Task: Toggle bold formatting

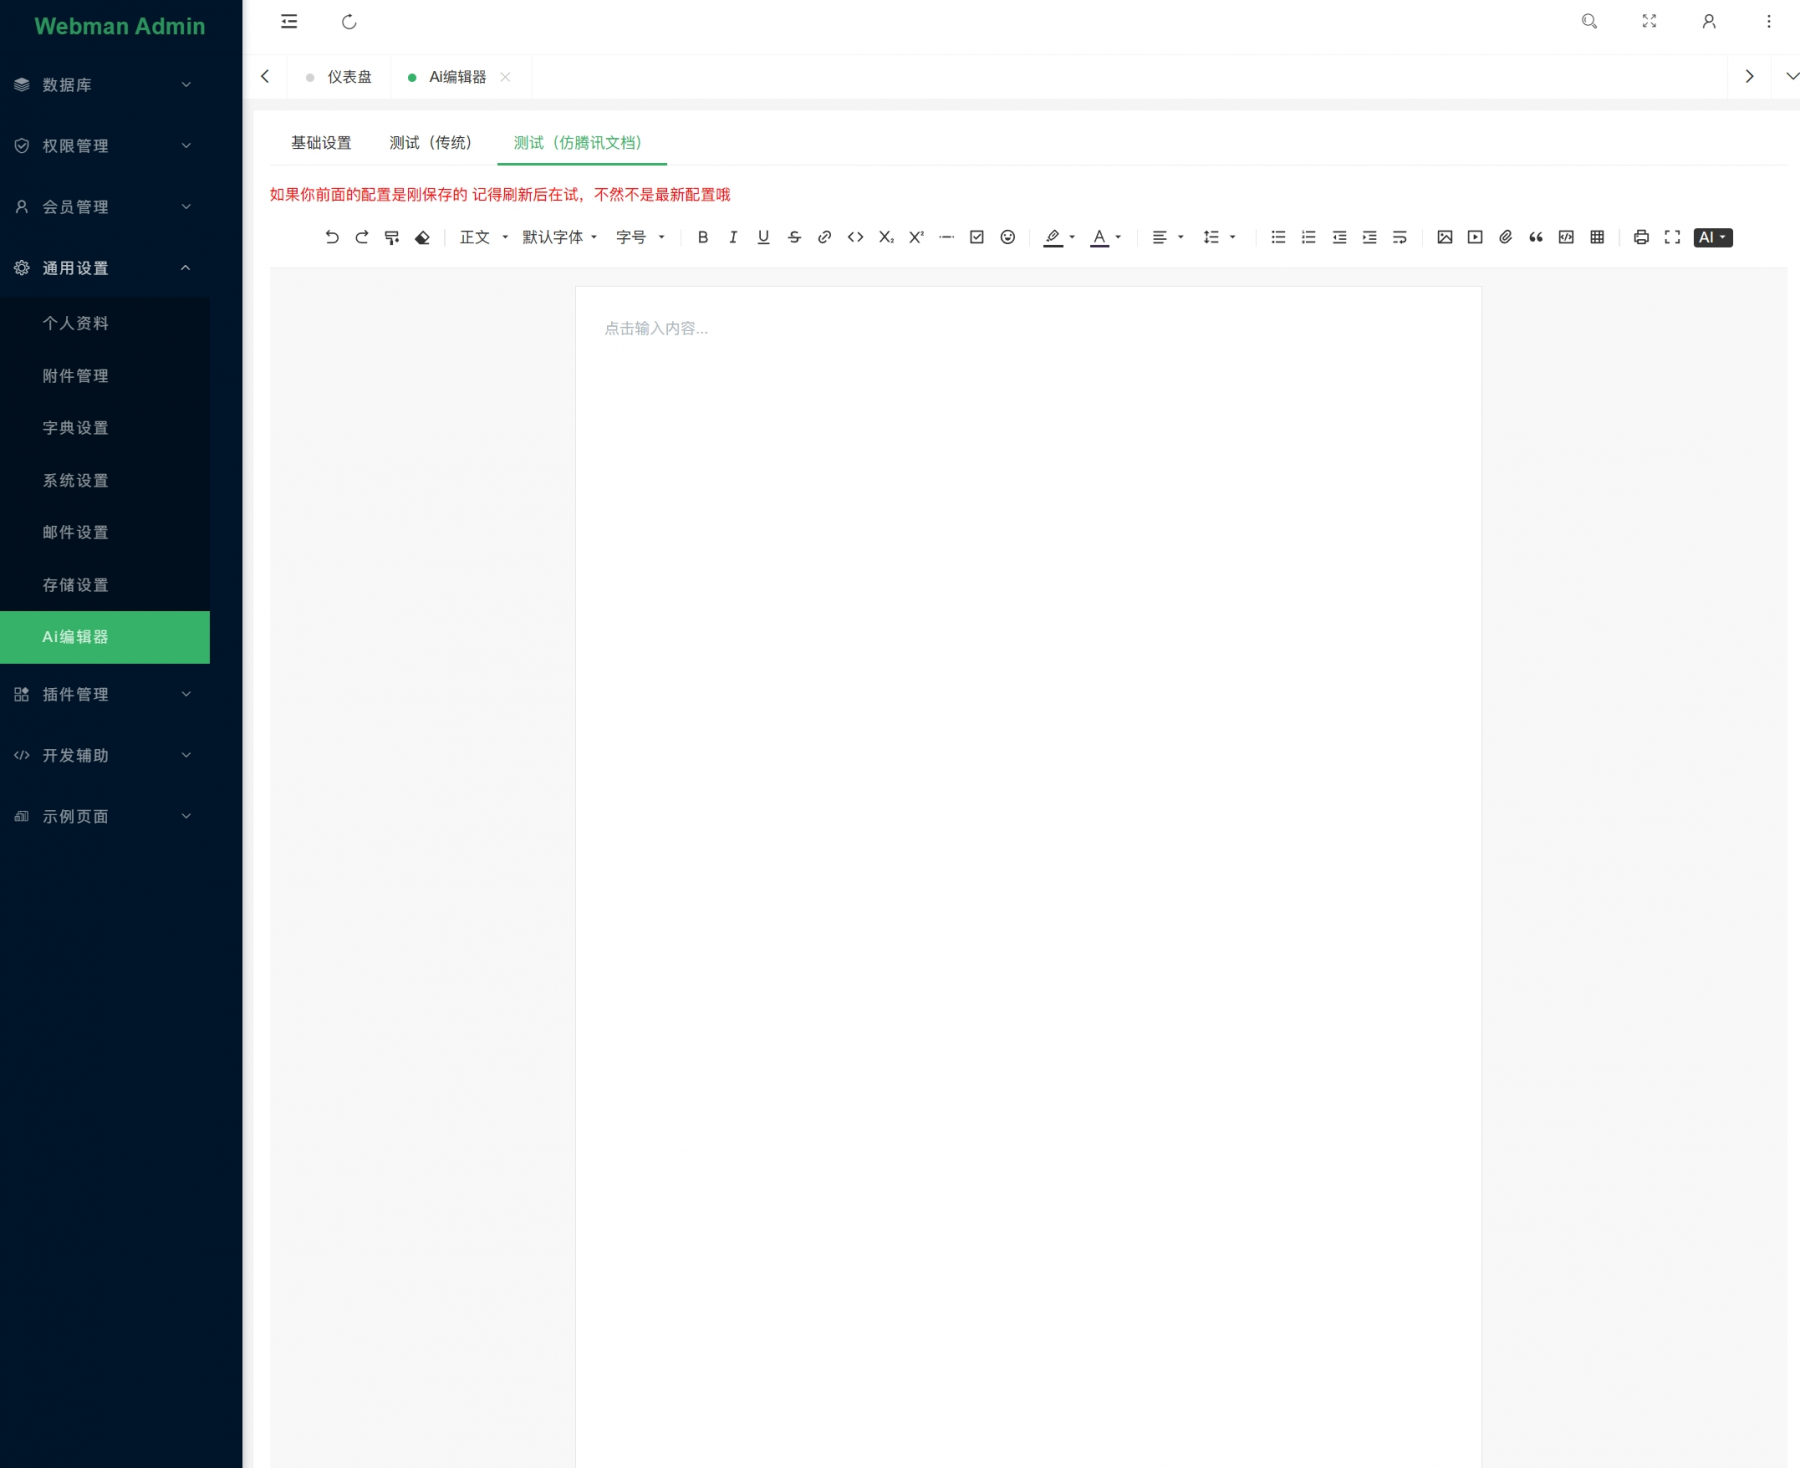Action: tap(703, 237)
